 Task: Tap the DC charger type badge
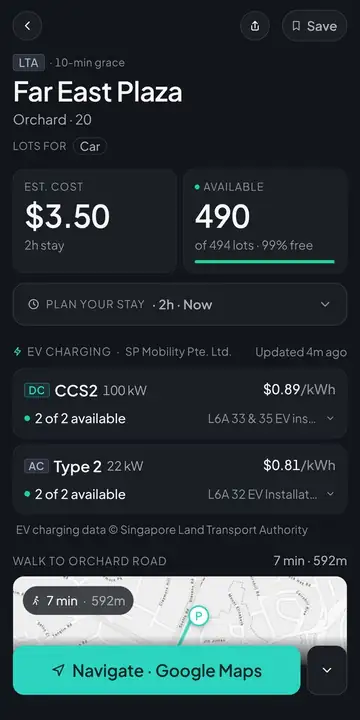pyautogui.click(x=36, y=390)
